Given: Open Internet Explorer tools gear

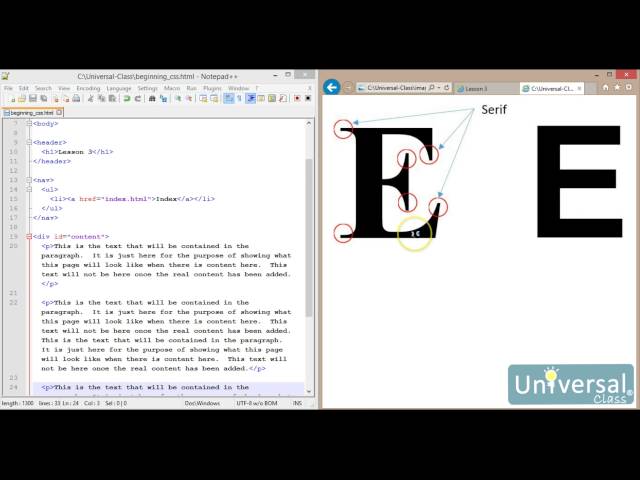Looking at the screenshot, I should [629, 87].
